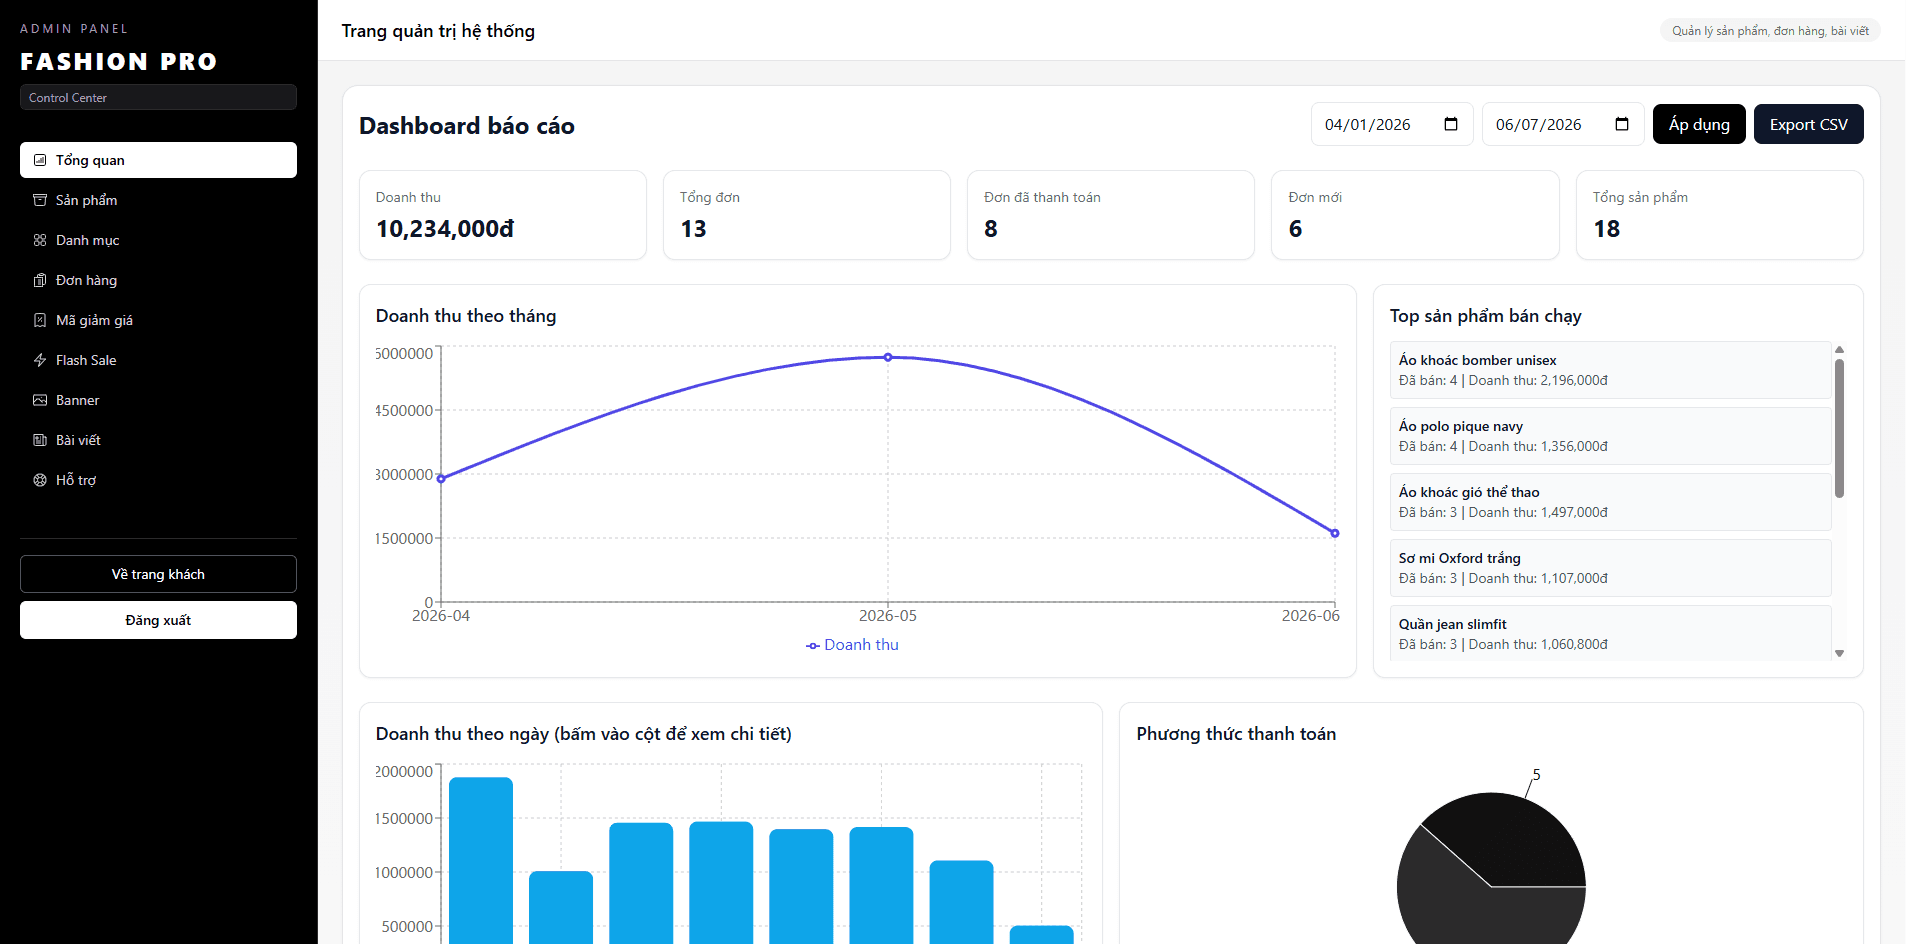Click the 2026-06 data point on line chart

click(1335, 533)
